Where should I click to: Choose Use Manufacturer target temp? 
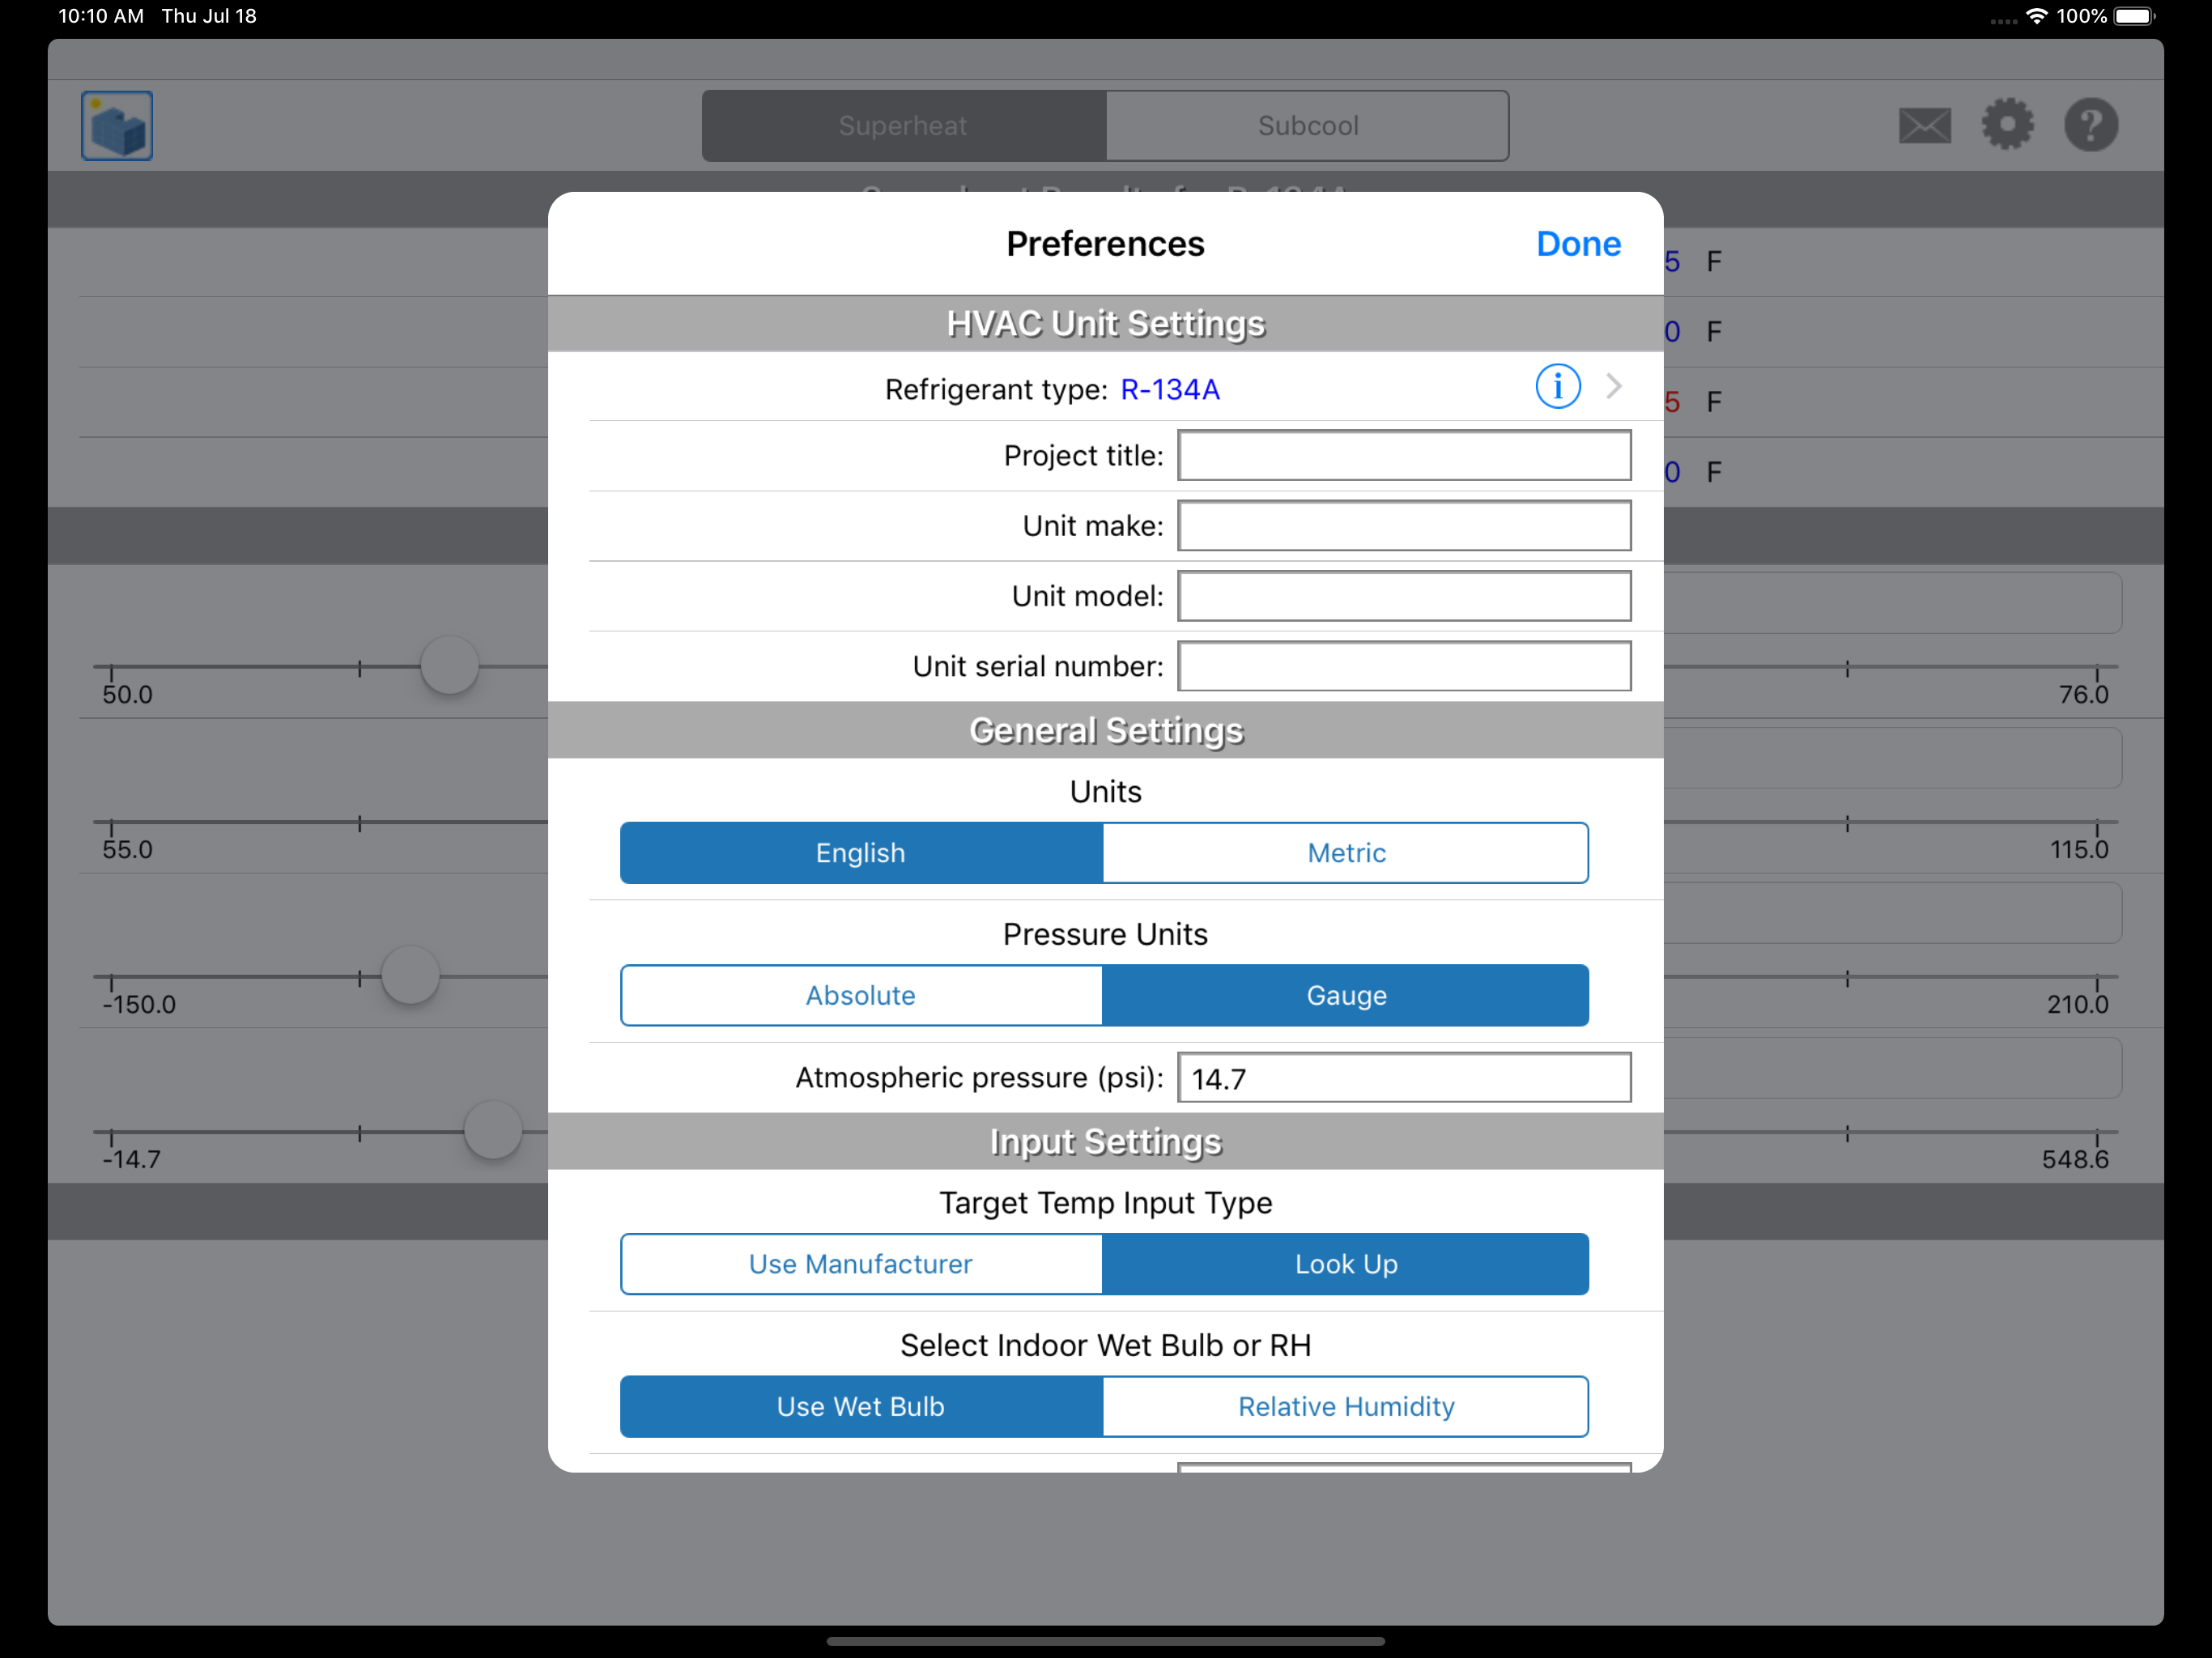[x=861, y=1264]
